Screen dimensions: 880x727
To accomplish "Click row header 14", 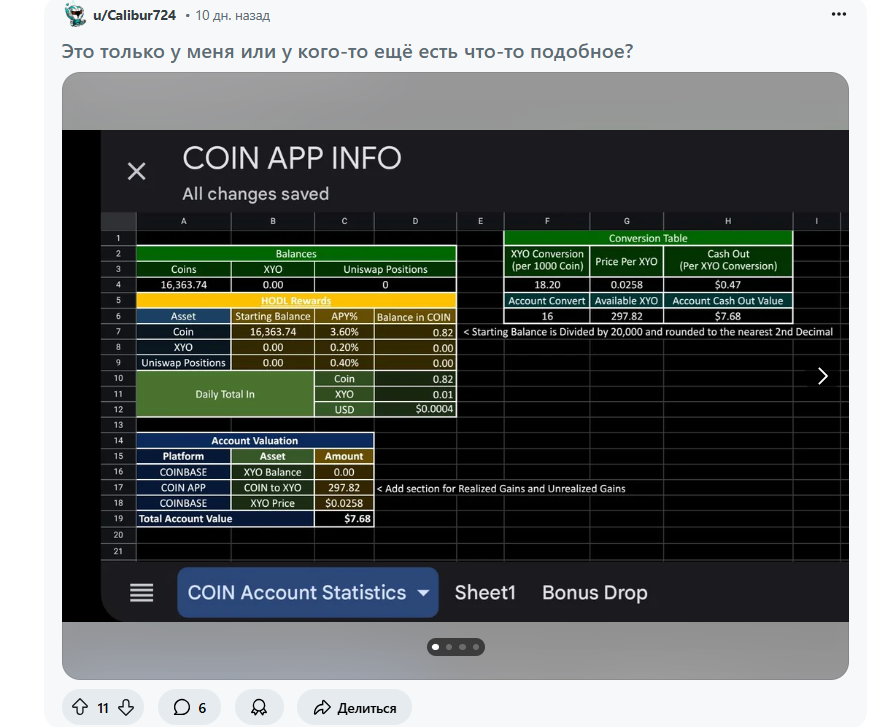I will click(x=118, y=441).
